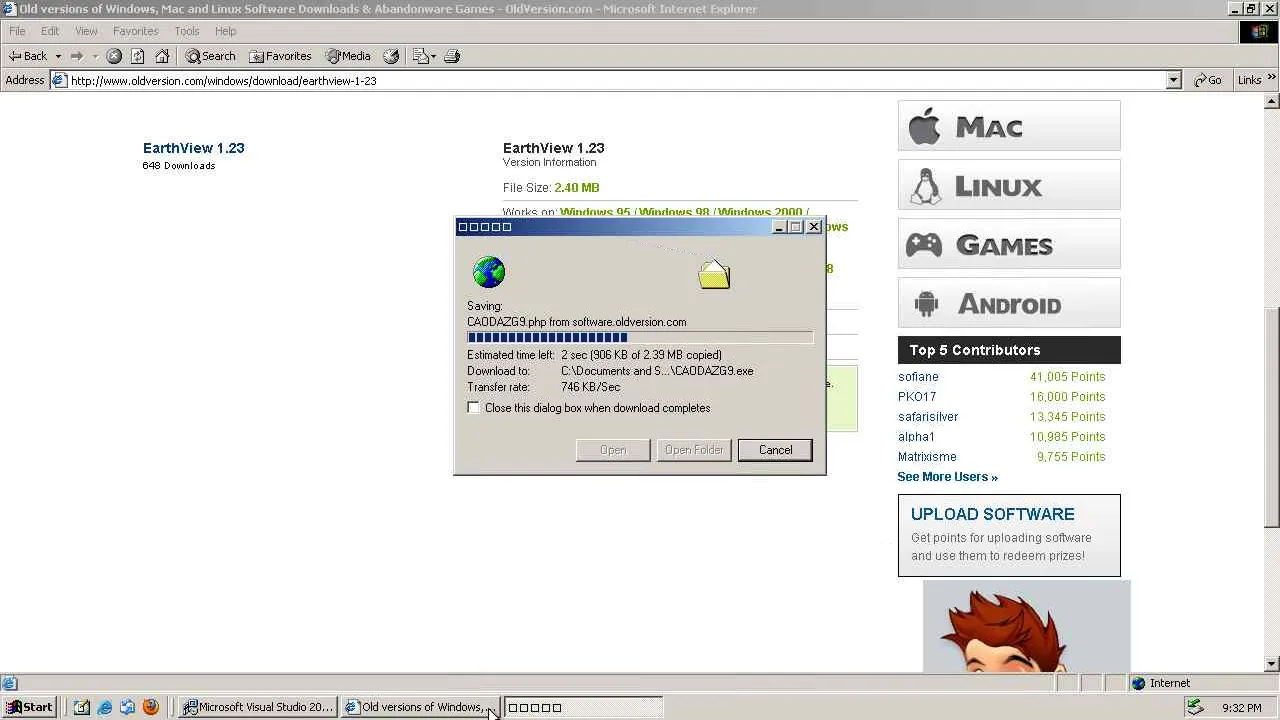Viewport: 1280px width, 720px height.
Task: Open the Favorites menu in the menu bar
Action: 136,31
